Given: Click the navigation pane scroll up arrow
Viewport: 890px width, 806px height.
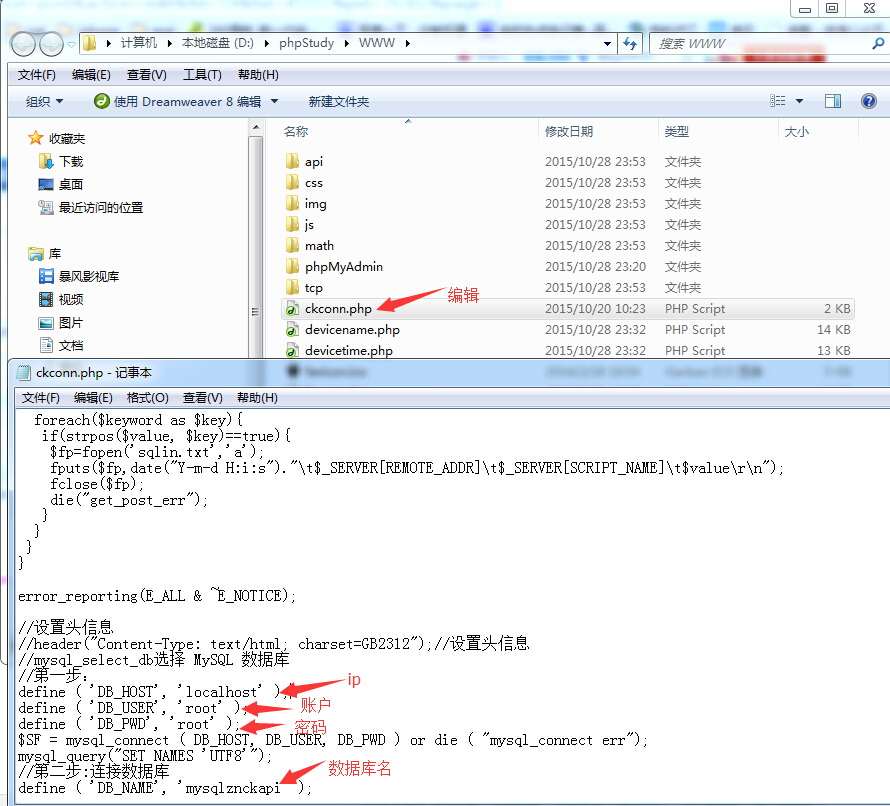Looking at the screenshot, I should click(256, 128).
